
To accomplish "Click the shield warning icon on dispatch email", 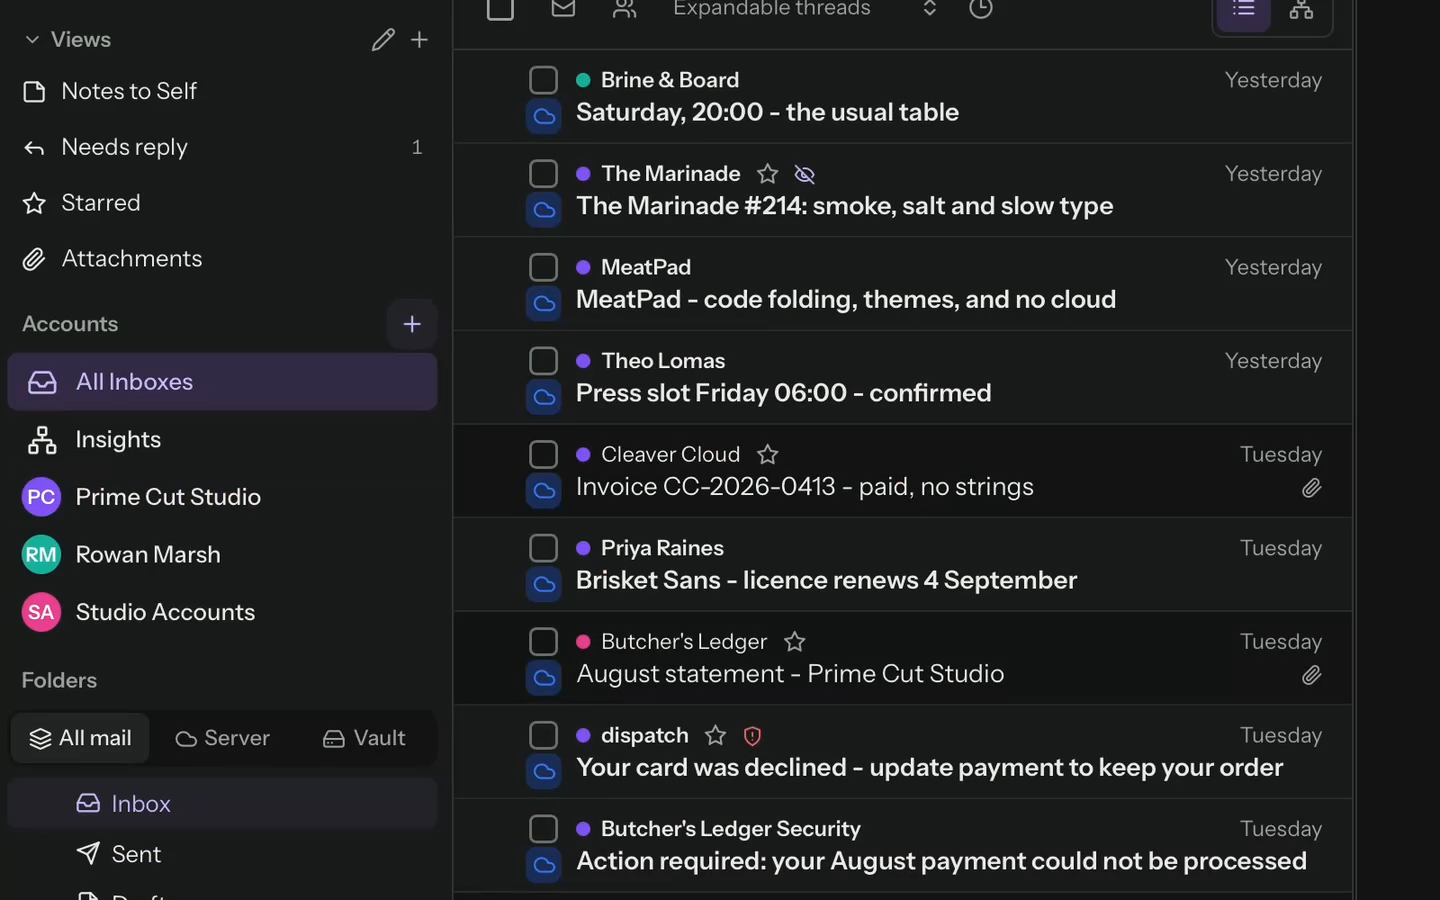I will (x=753, y=736).
